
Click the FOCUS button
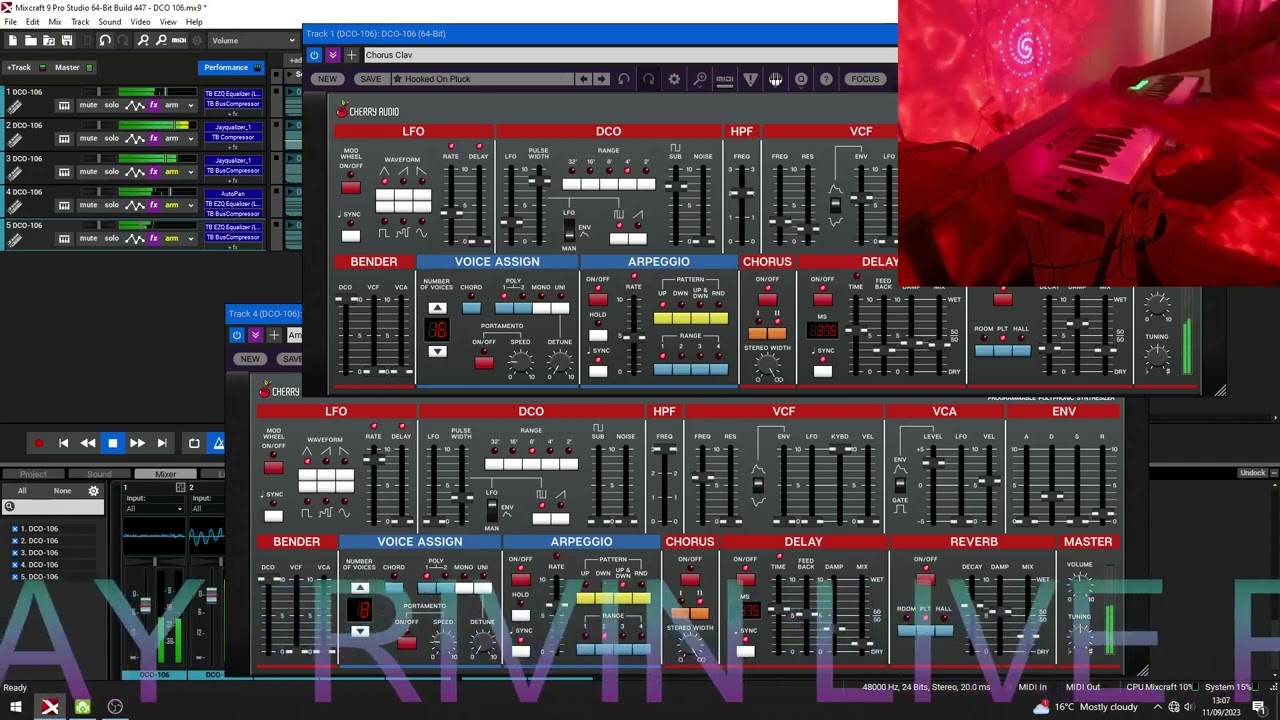[865, 79]
